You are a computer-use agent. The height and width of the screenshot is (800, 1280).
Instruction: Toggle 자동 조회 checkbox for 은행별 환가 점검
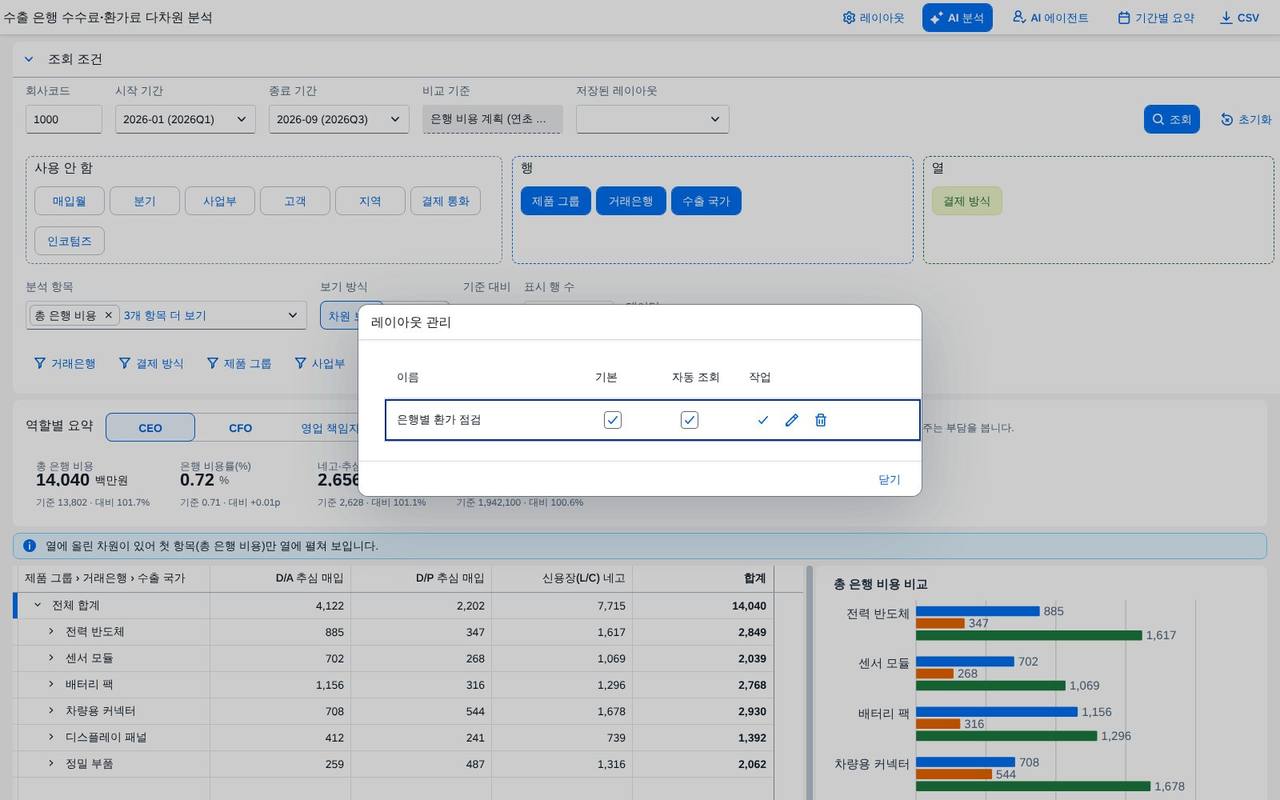[690, 420]
